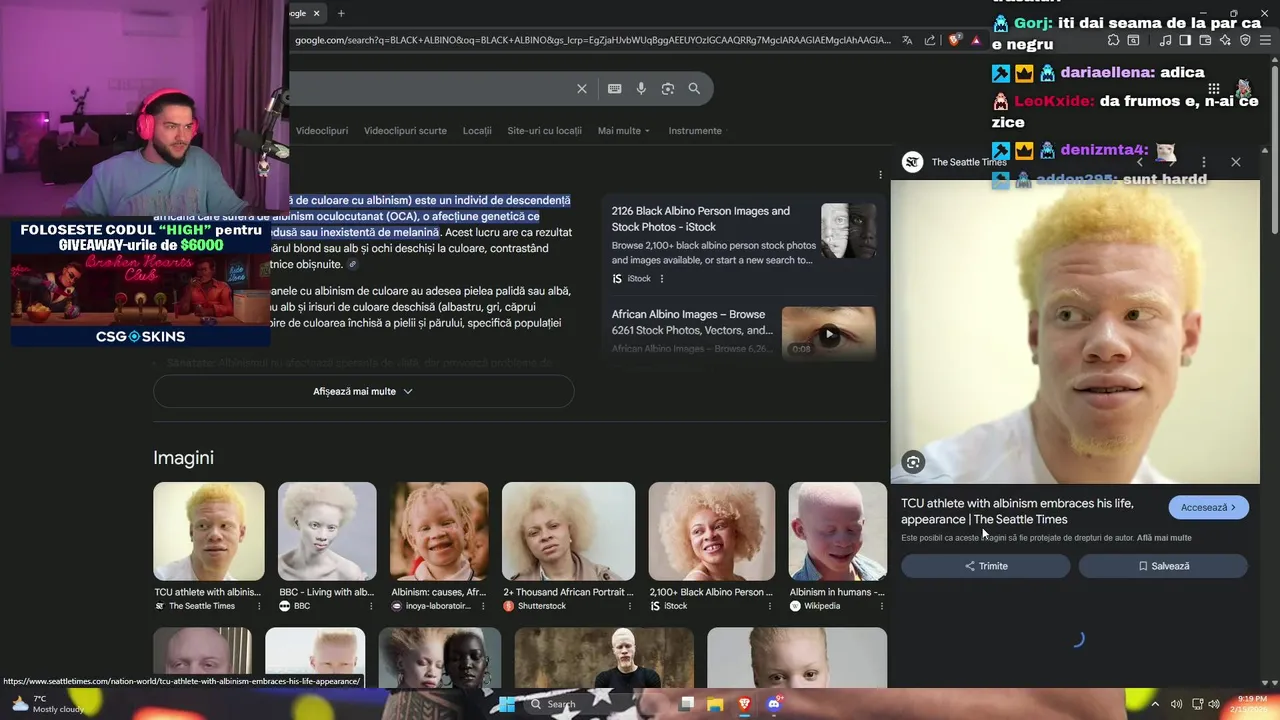The height and width of the screenshot is (720, 1280).
Task: Open three-dot menu for The Seattle Times thumbnail
Action: [259, 606]
